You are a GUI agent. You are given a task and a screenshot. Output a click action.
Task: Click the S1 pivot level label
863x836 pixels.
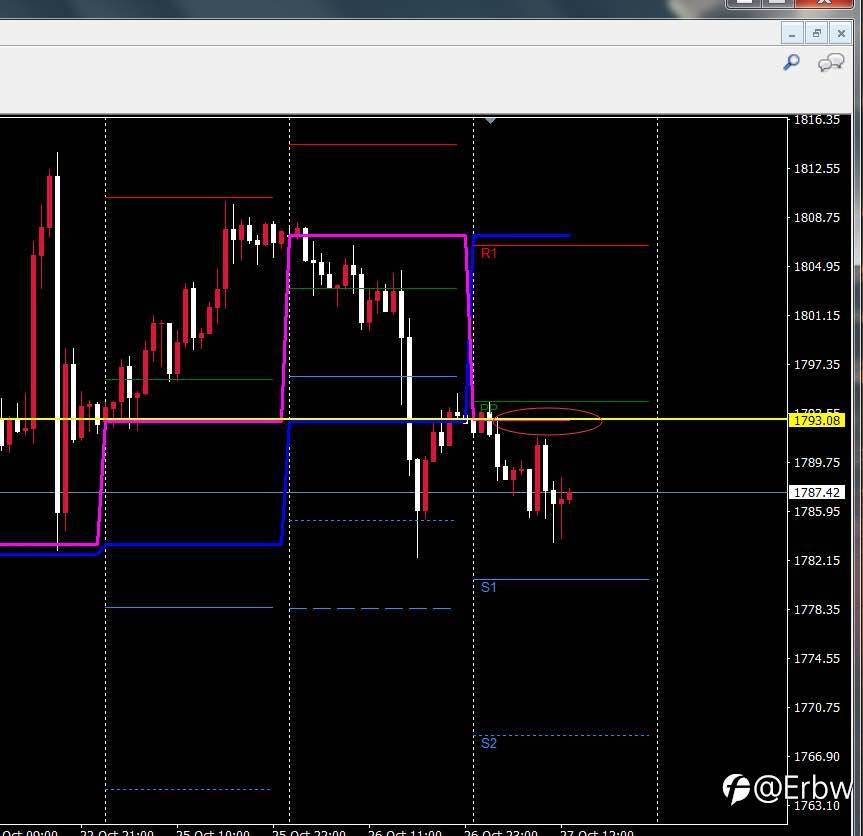click(489, 587)
